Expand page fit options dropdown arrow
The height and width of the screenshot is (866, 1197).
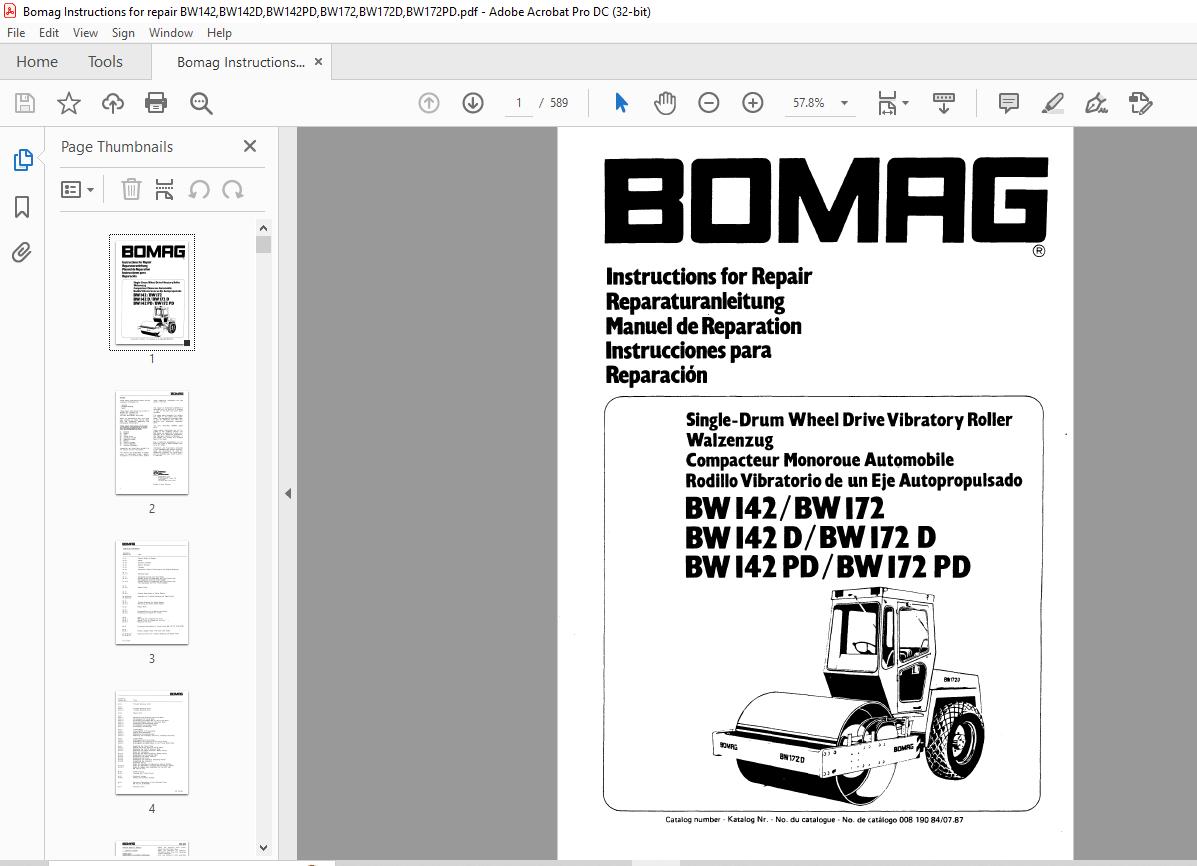click(905, 103)
